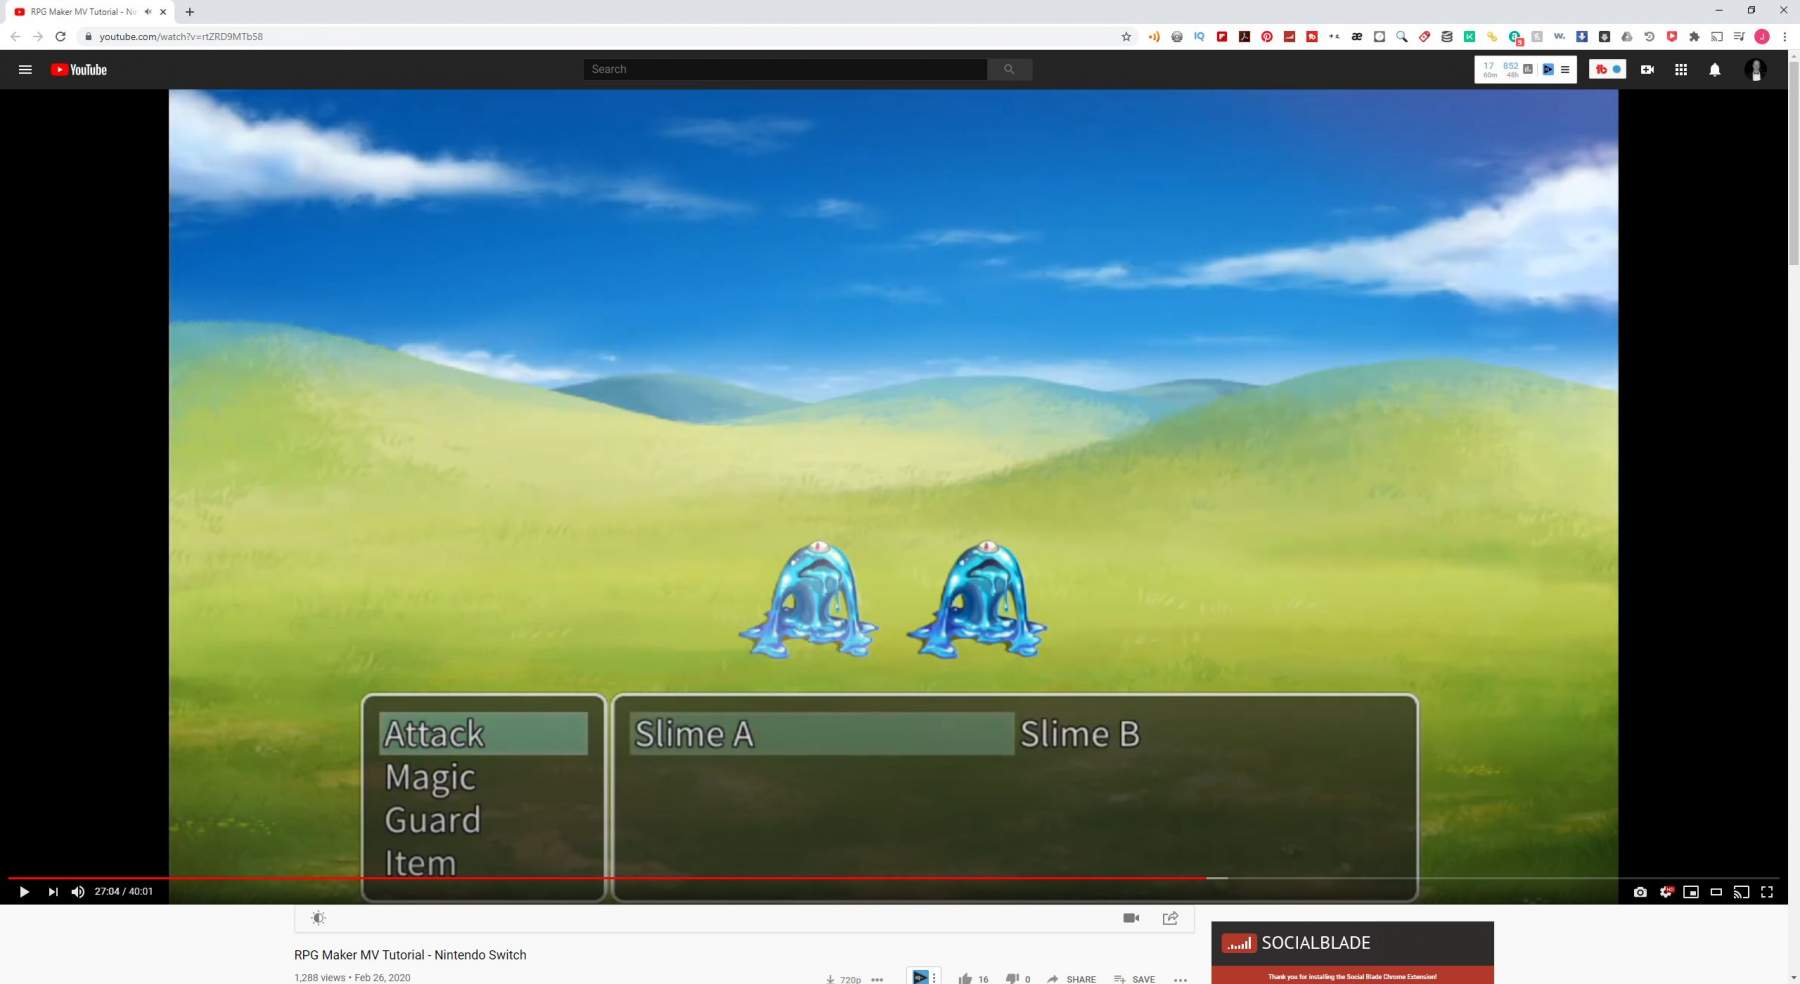
Task: Click the brightness sun icon below the player
Action: [318, 918]
